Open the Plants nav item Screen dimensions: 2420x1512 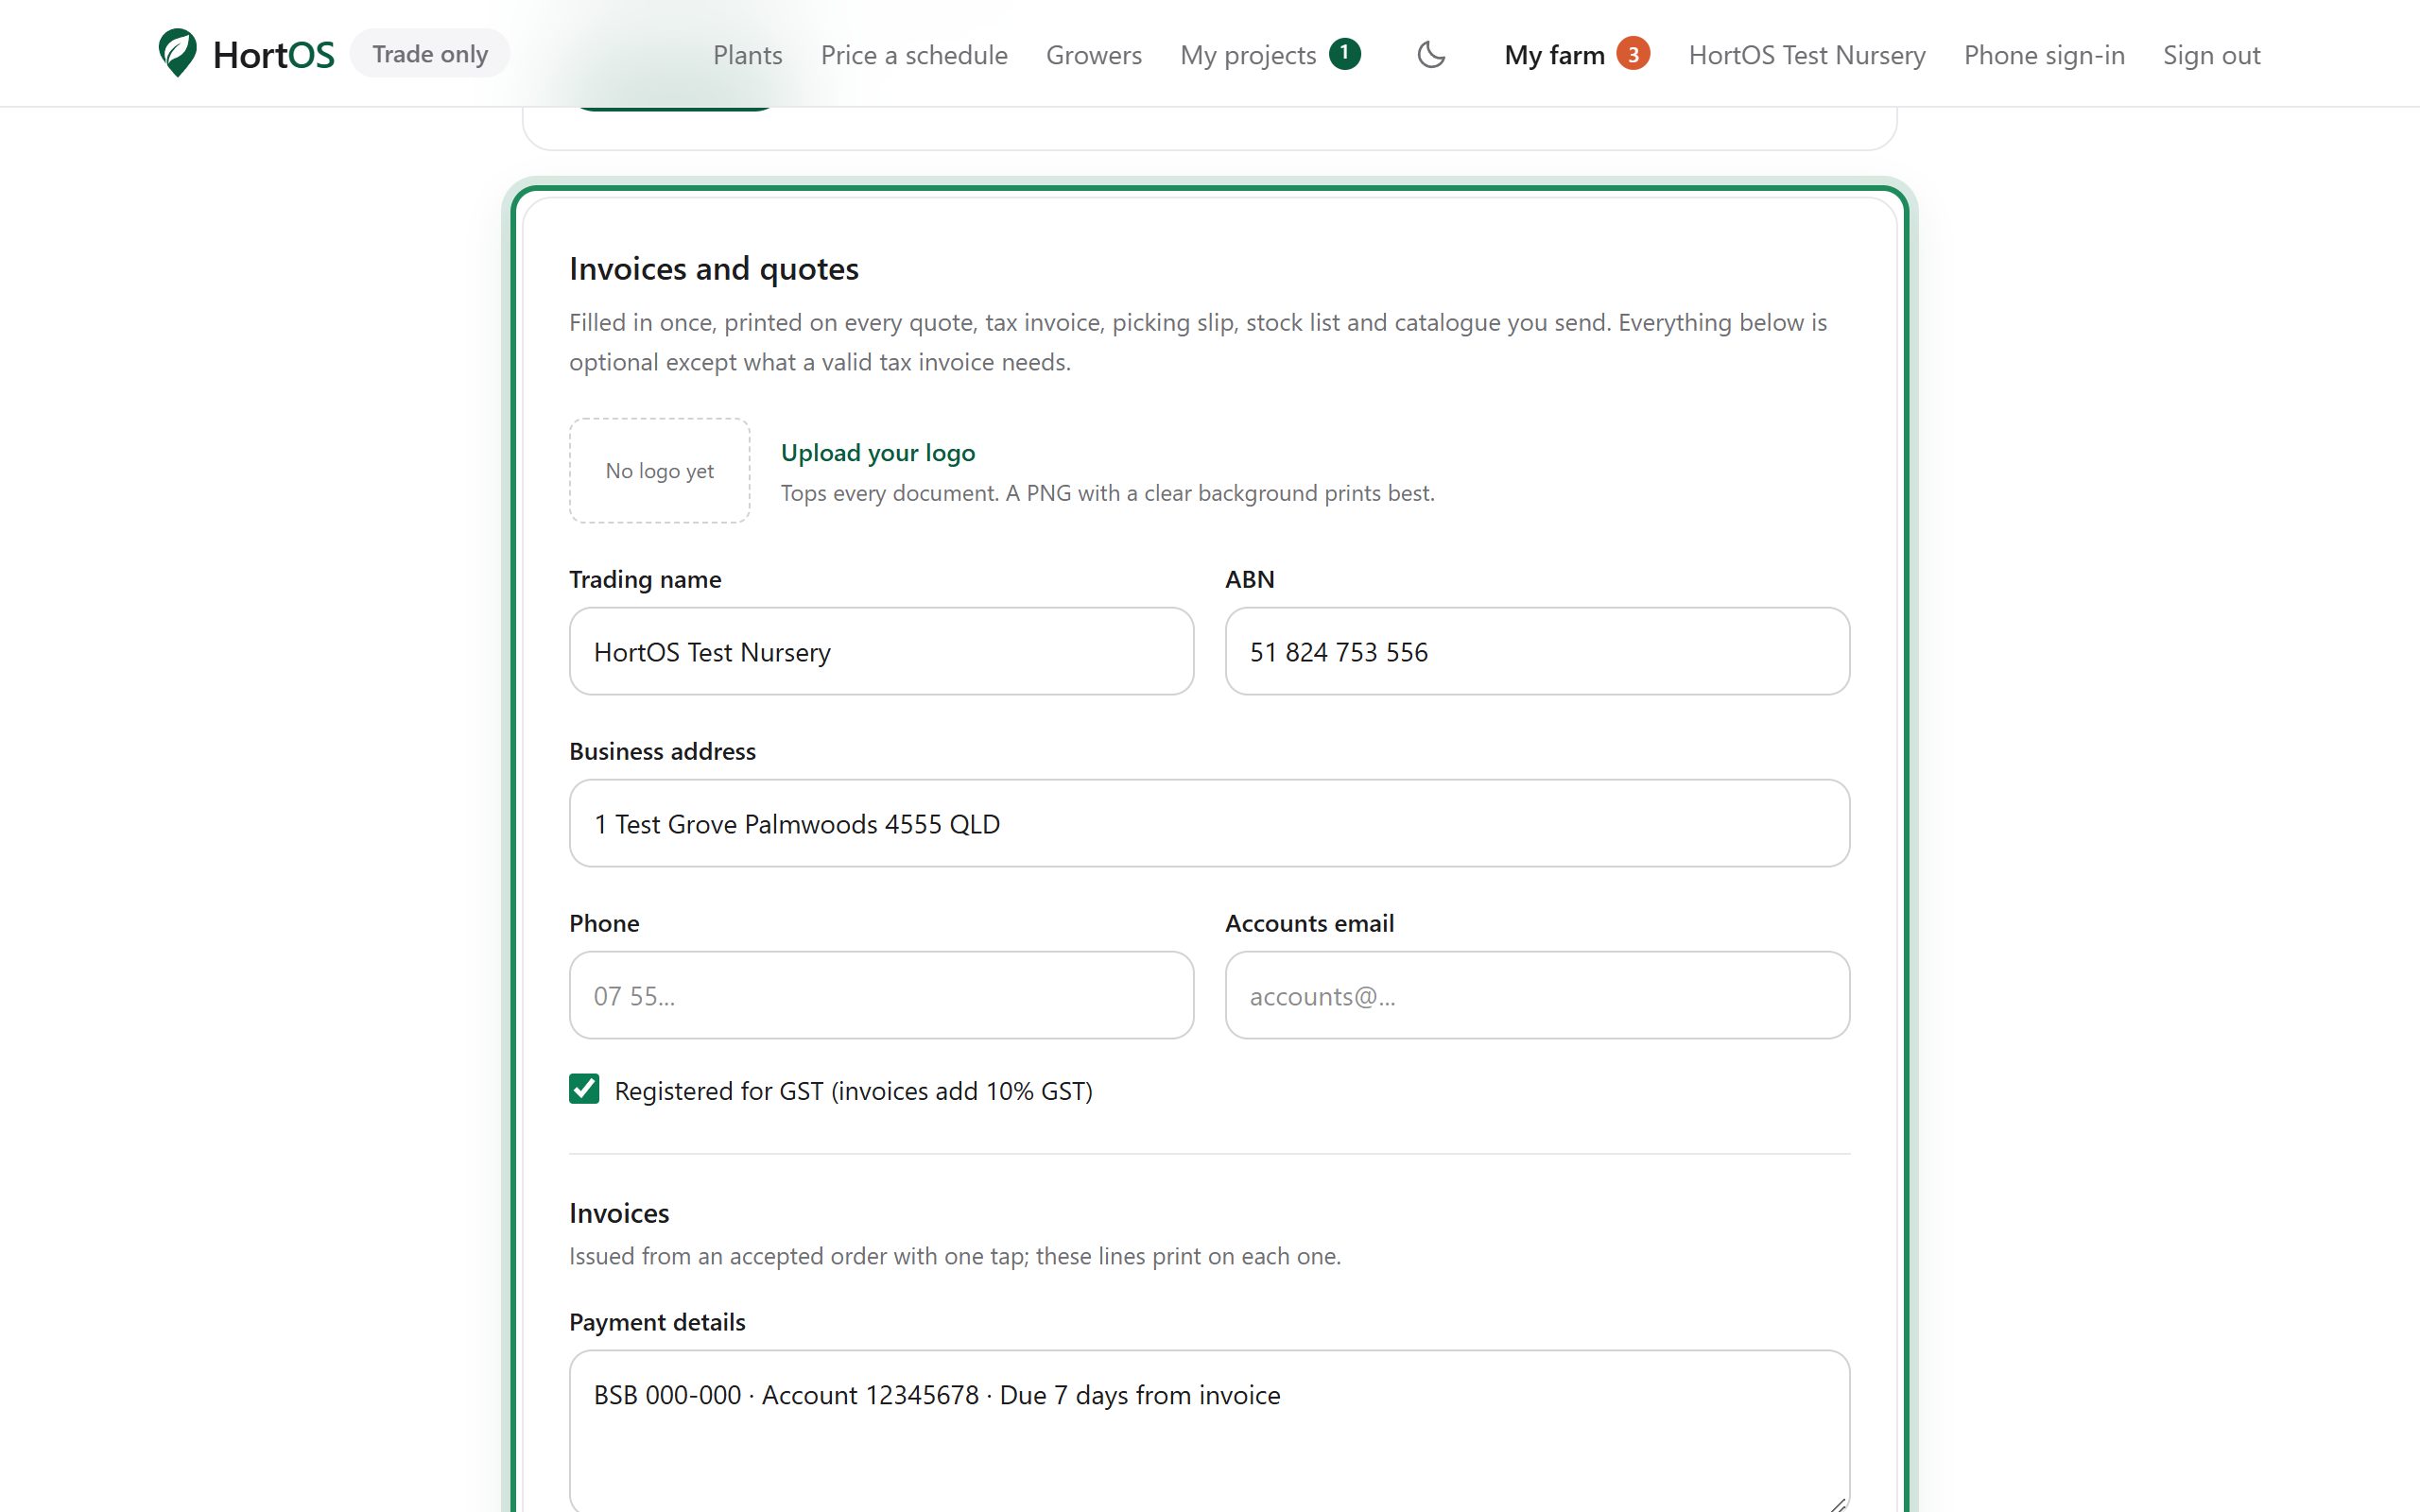pyautogui.click(x=747, y=55)
